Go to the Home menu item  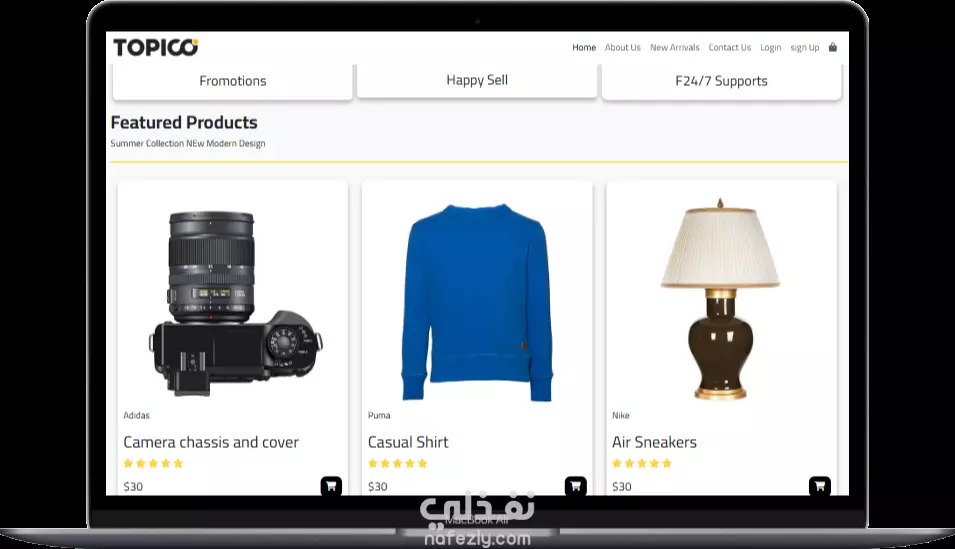pos(583,48)
